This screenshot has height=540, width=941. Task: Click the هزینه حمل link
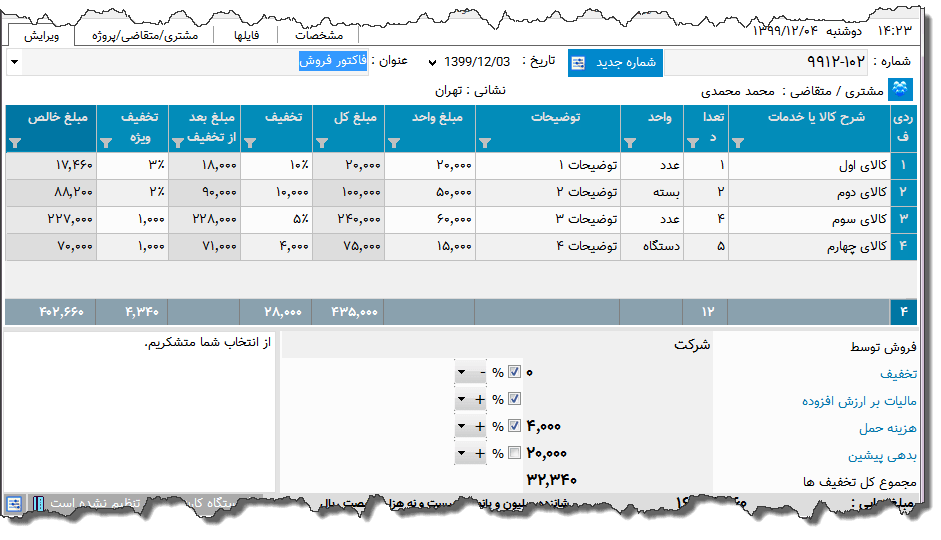pyautogui.click(x=888, y=428)
